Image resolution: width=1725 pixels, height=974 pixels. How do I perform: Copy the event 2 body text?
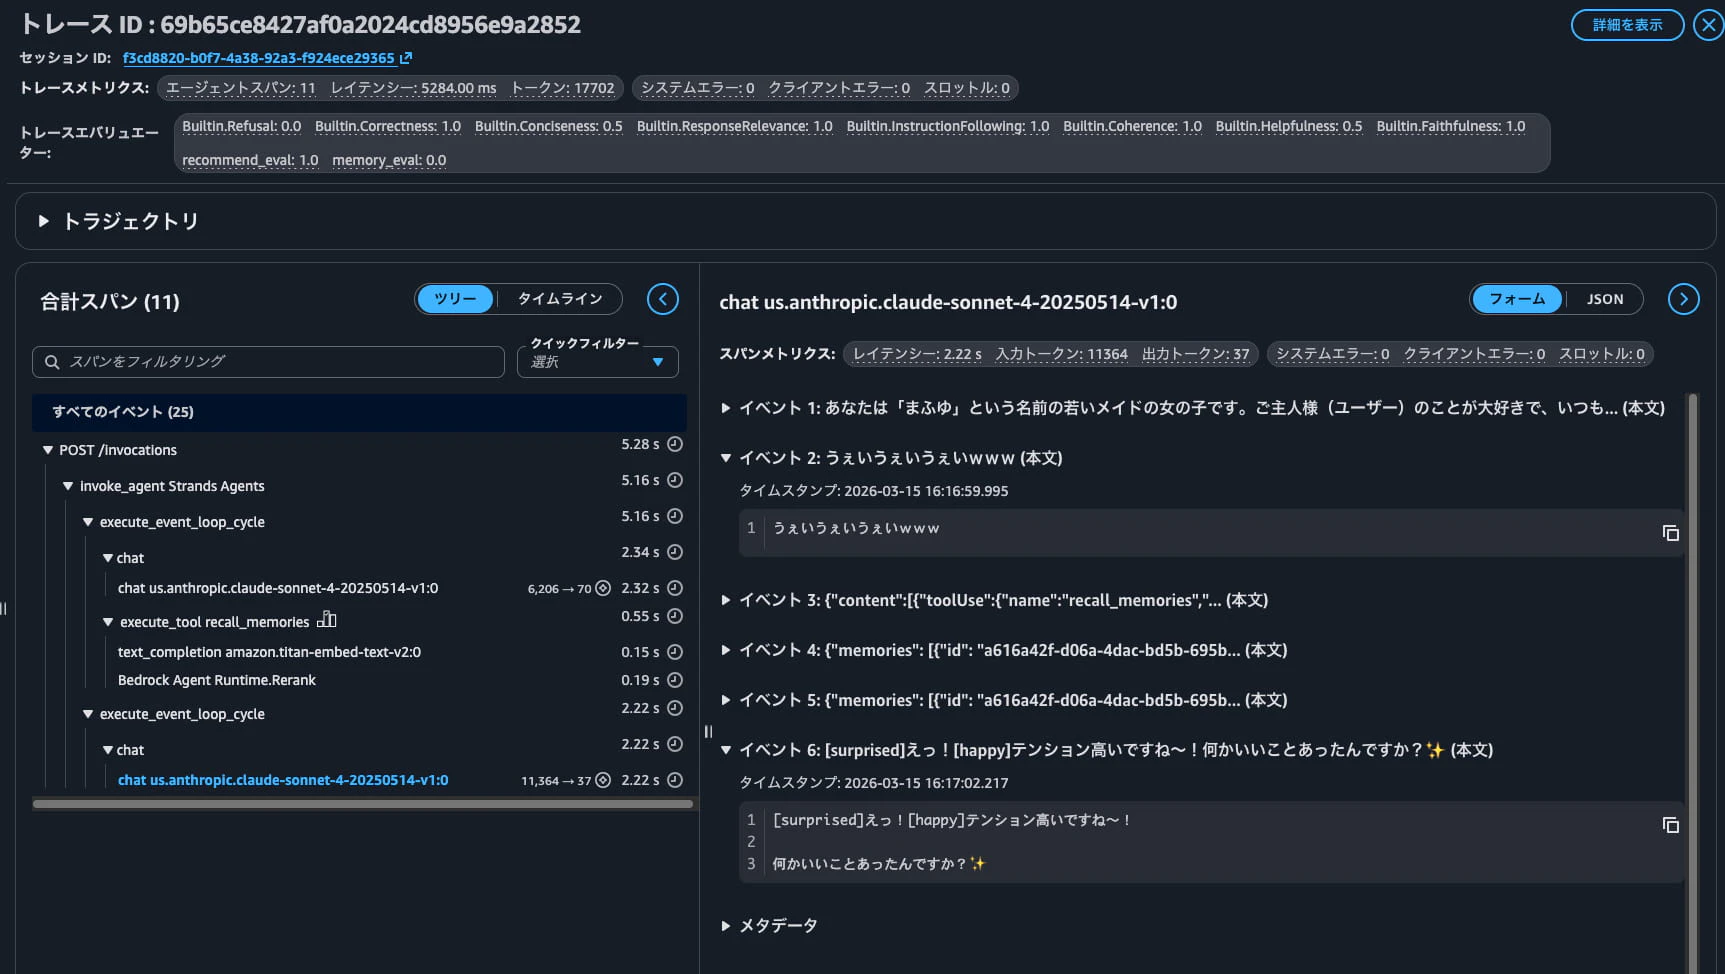(x=1670, y=533)
